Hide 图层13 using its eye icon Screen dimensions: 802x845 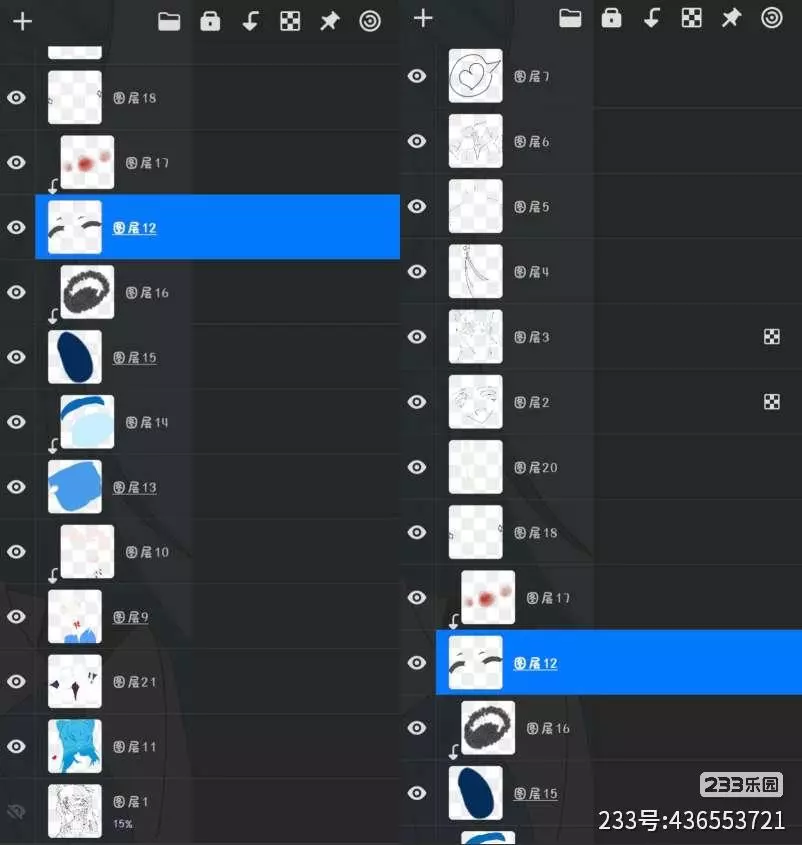click(x=17, y=487)
